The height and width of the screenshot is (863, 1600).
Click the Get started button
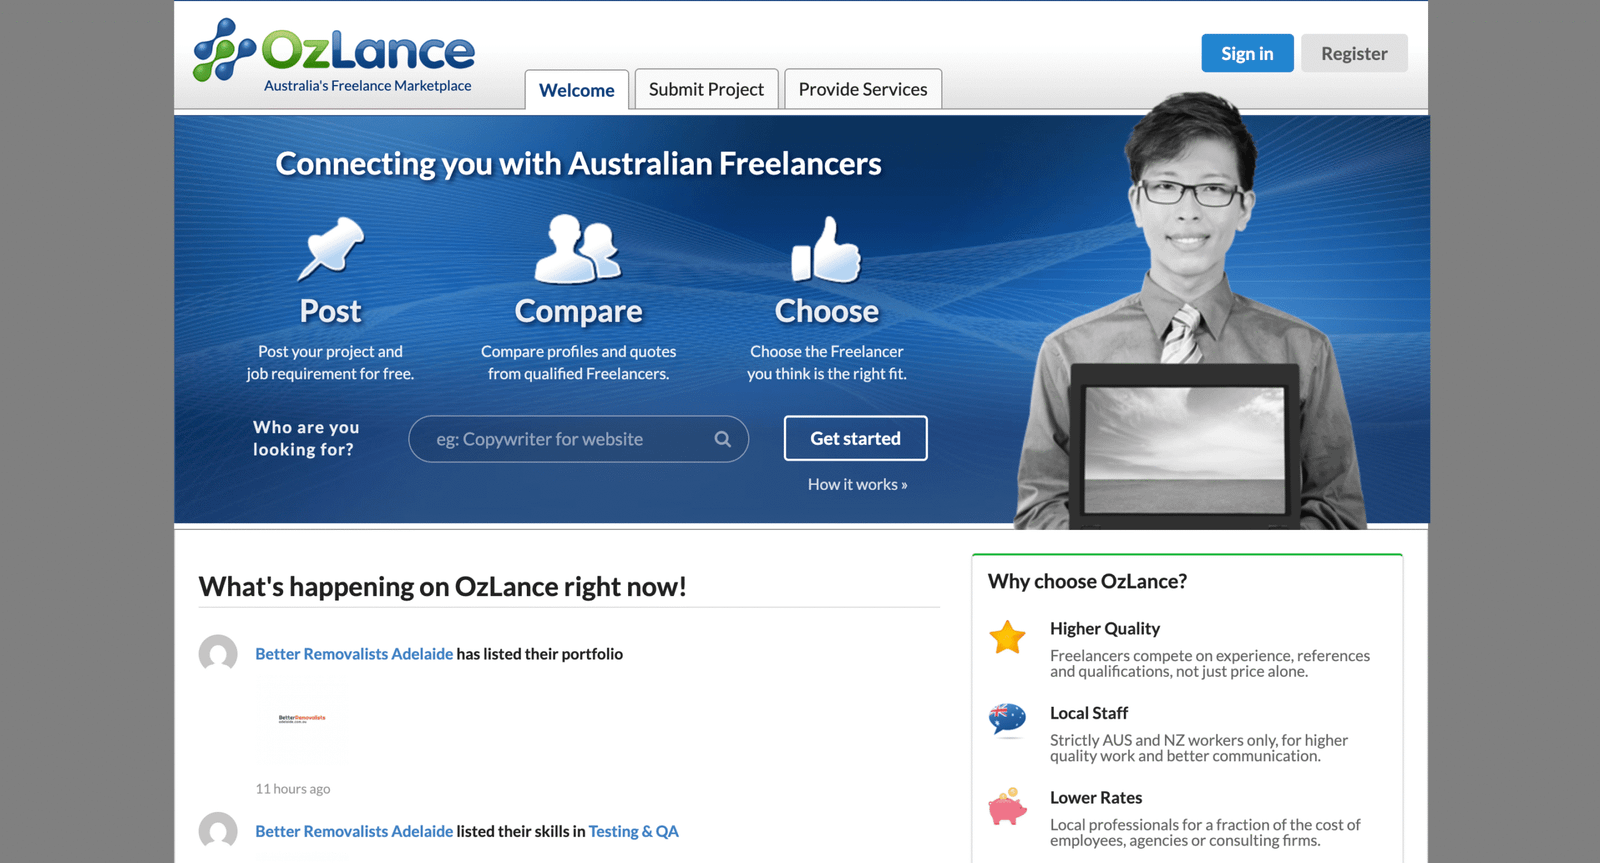click(855, 438)
